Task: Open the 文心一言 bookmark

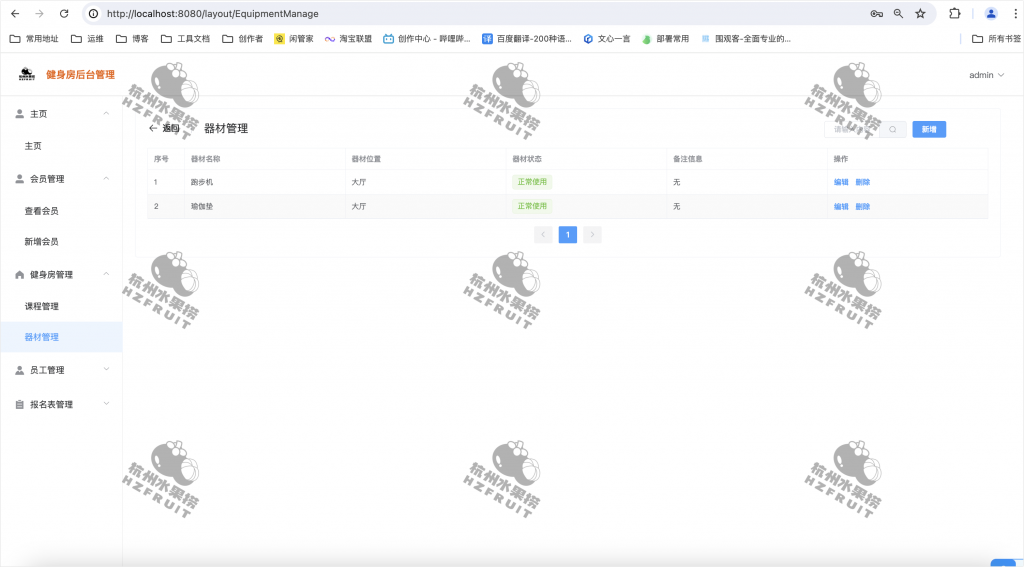Action: [607, 39]
